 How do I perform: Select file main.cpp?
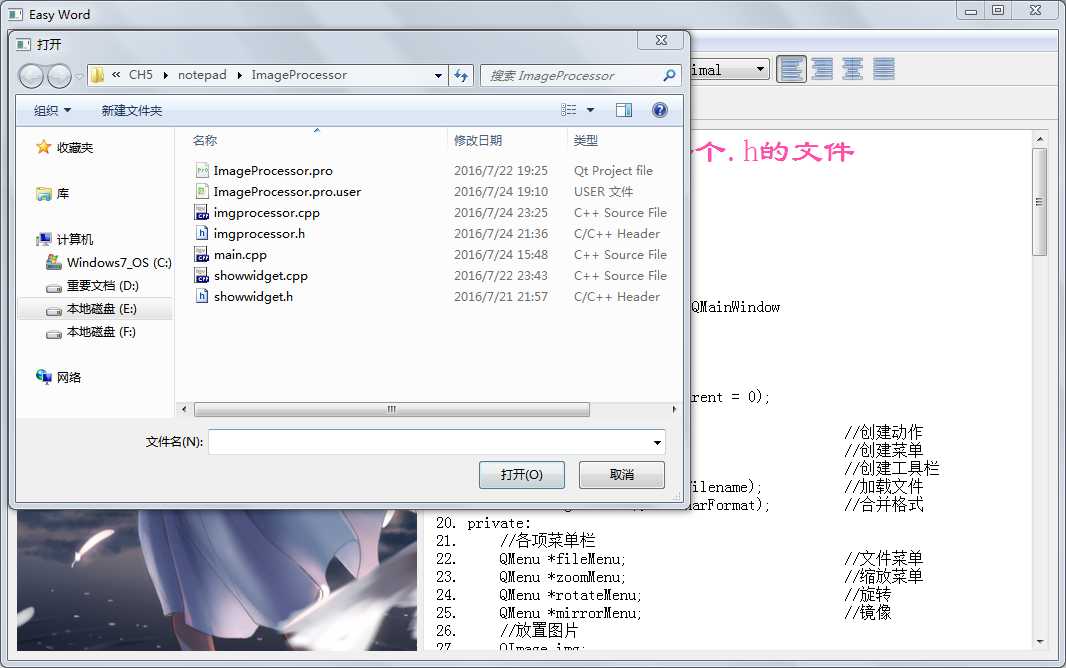pos(240,255)
